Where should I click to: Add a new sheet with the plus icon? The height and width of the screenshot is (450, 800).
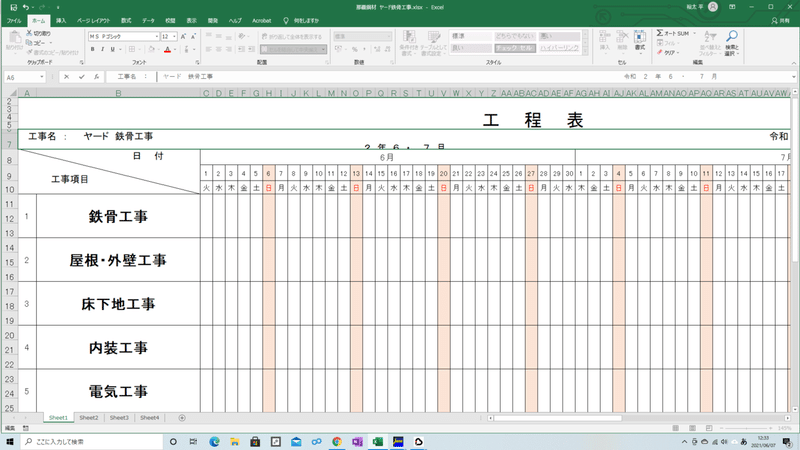182,418
